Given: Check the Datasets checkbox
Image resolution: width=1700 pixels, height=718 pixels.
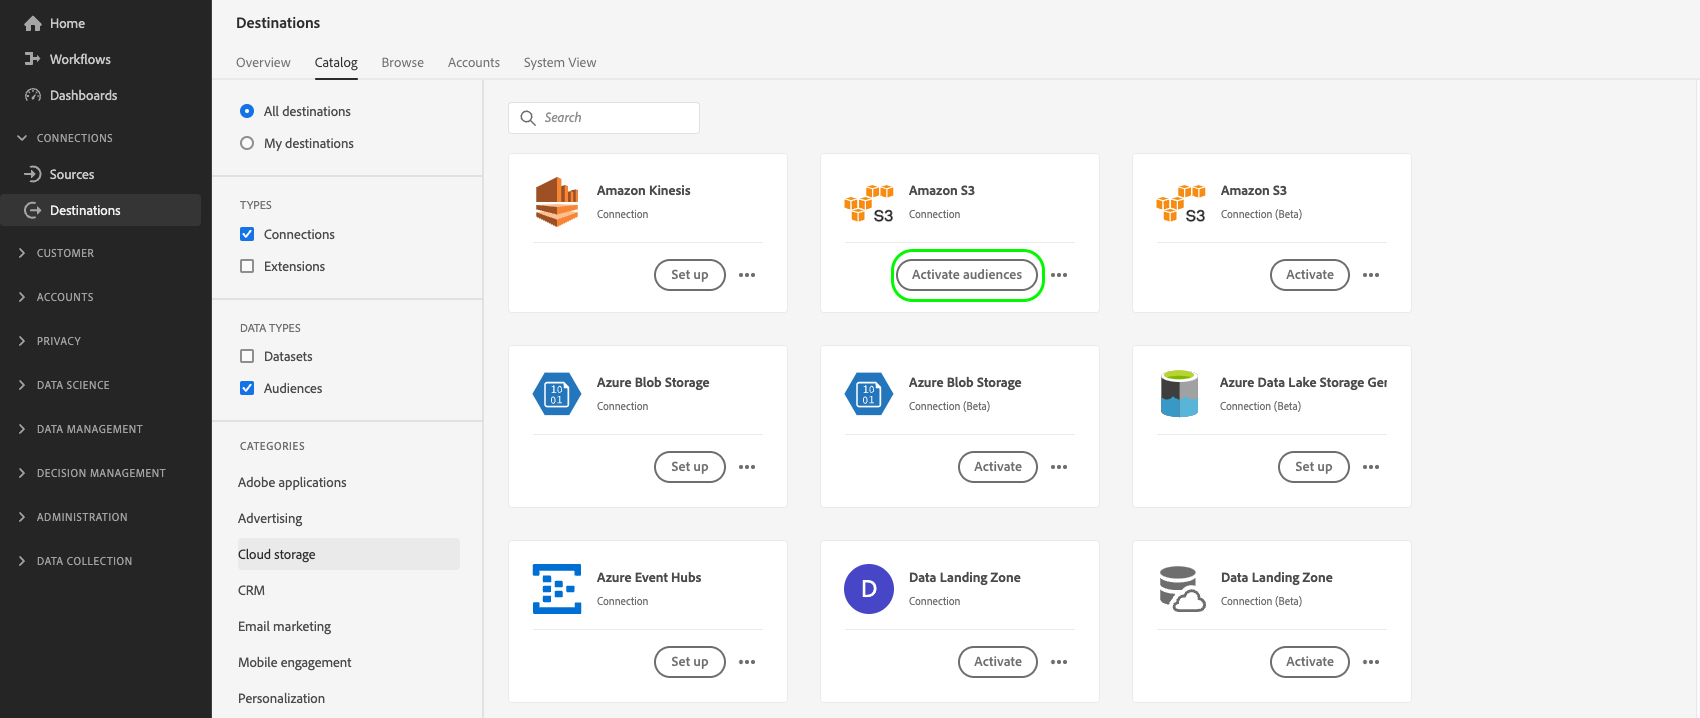Looking at the screenshot, I should pos(247,356).
